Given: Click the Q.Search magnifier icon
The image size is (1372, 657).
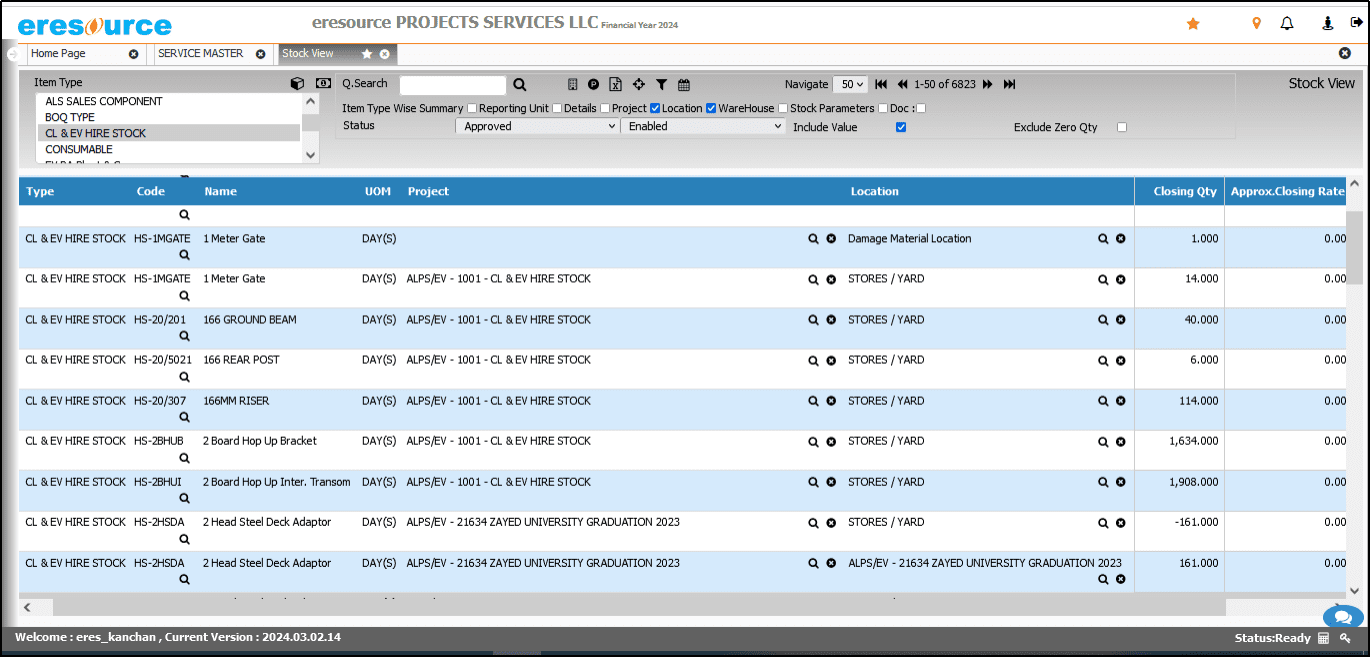Looking at the screenshot, I should tap(520, 85).
